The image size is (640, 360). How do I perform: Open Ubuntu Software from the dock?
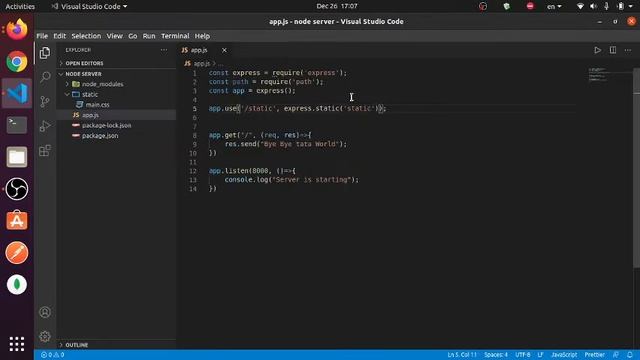coord(17,221)
